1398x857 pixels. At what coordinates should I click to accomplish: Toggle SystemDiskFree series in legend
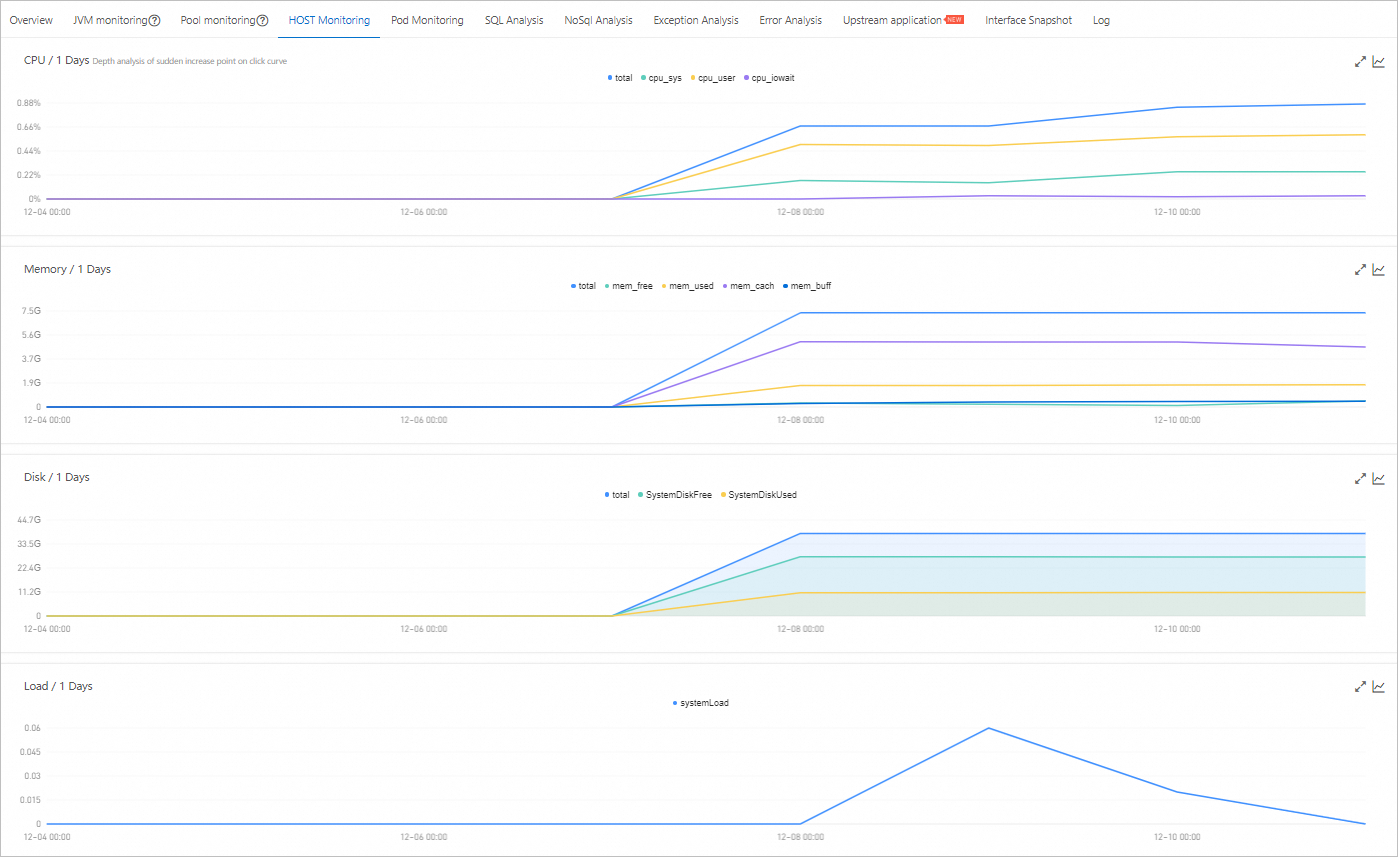pyautogui.click(x=675, y=495)
